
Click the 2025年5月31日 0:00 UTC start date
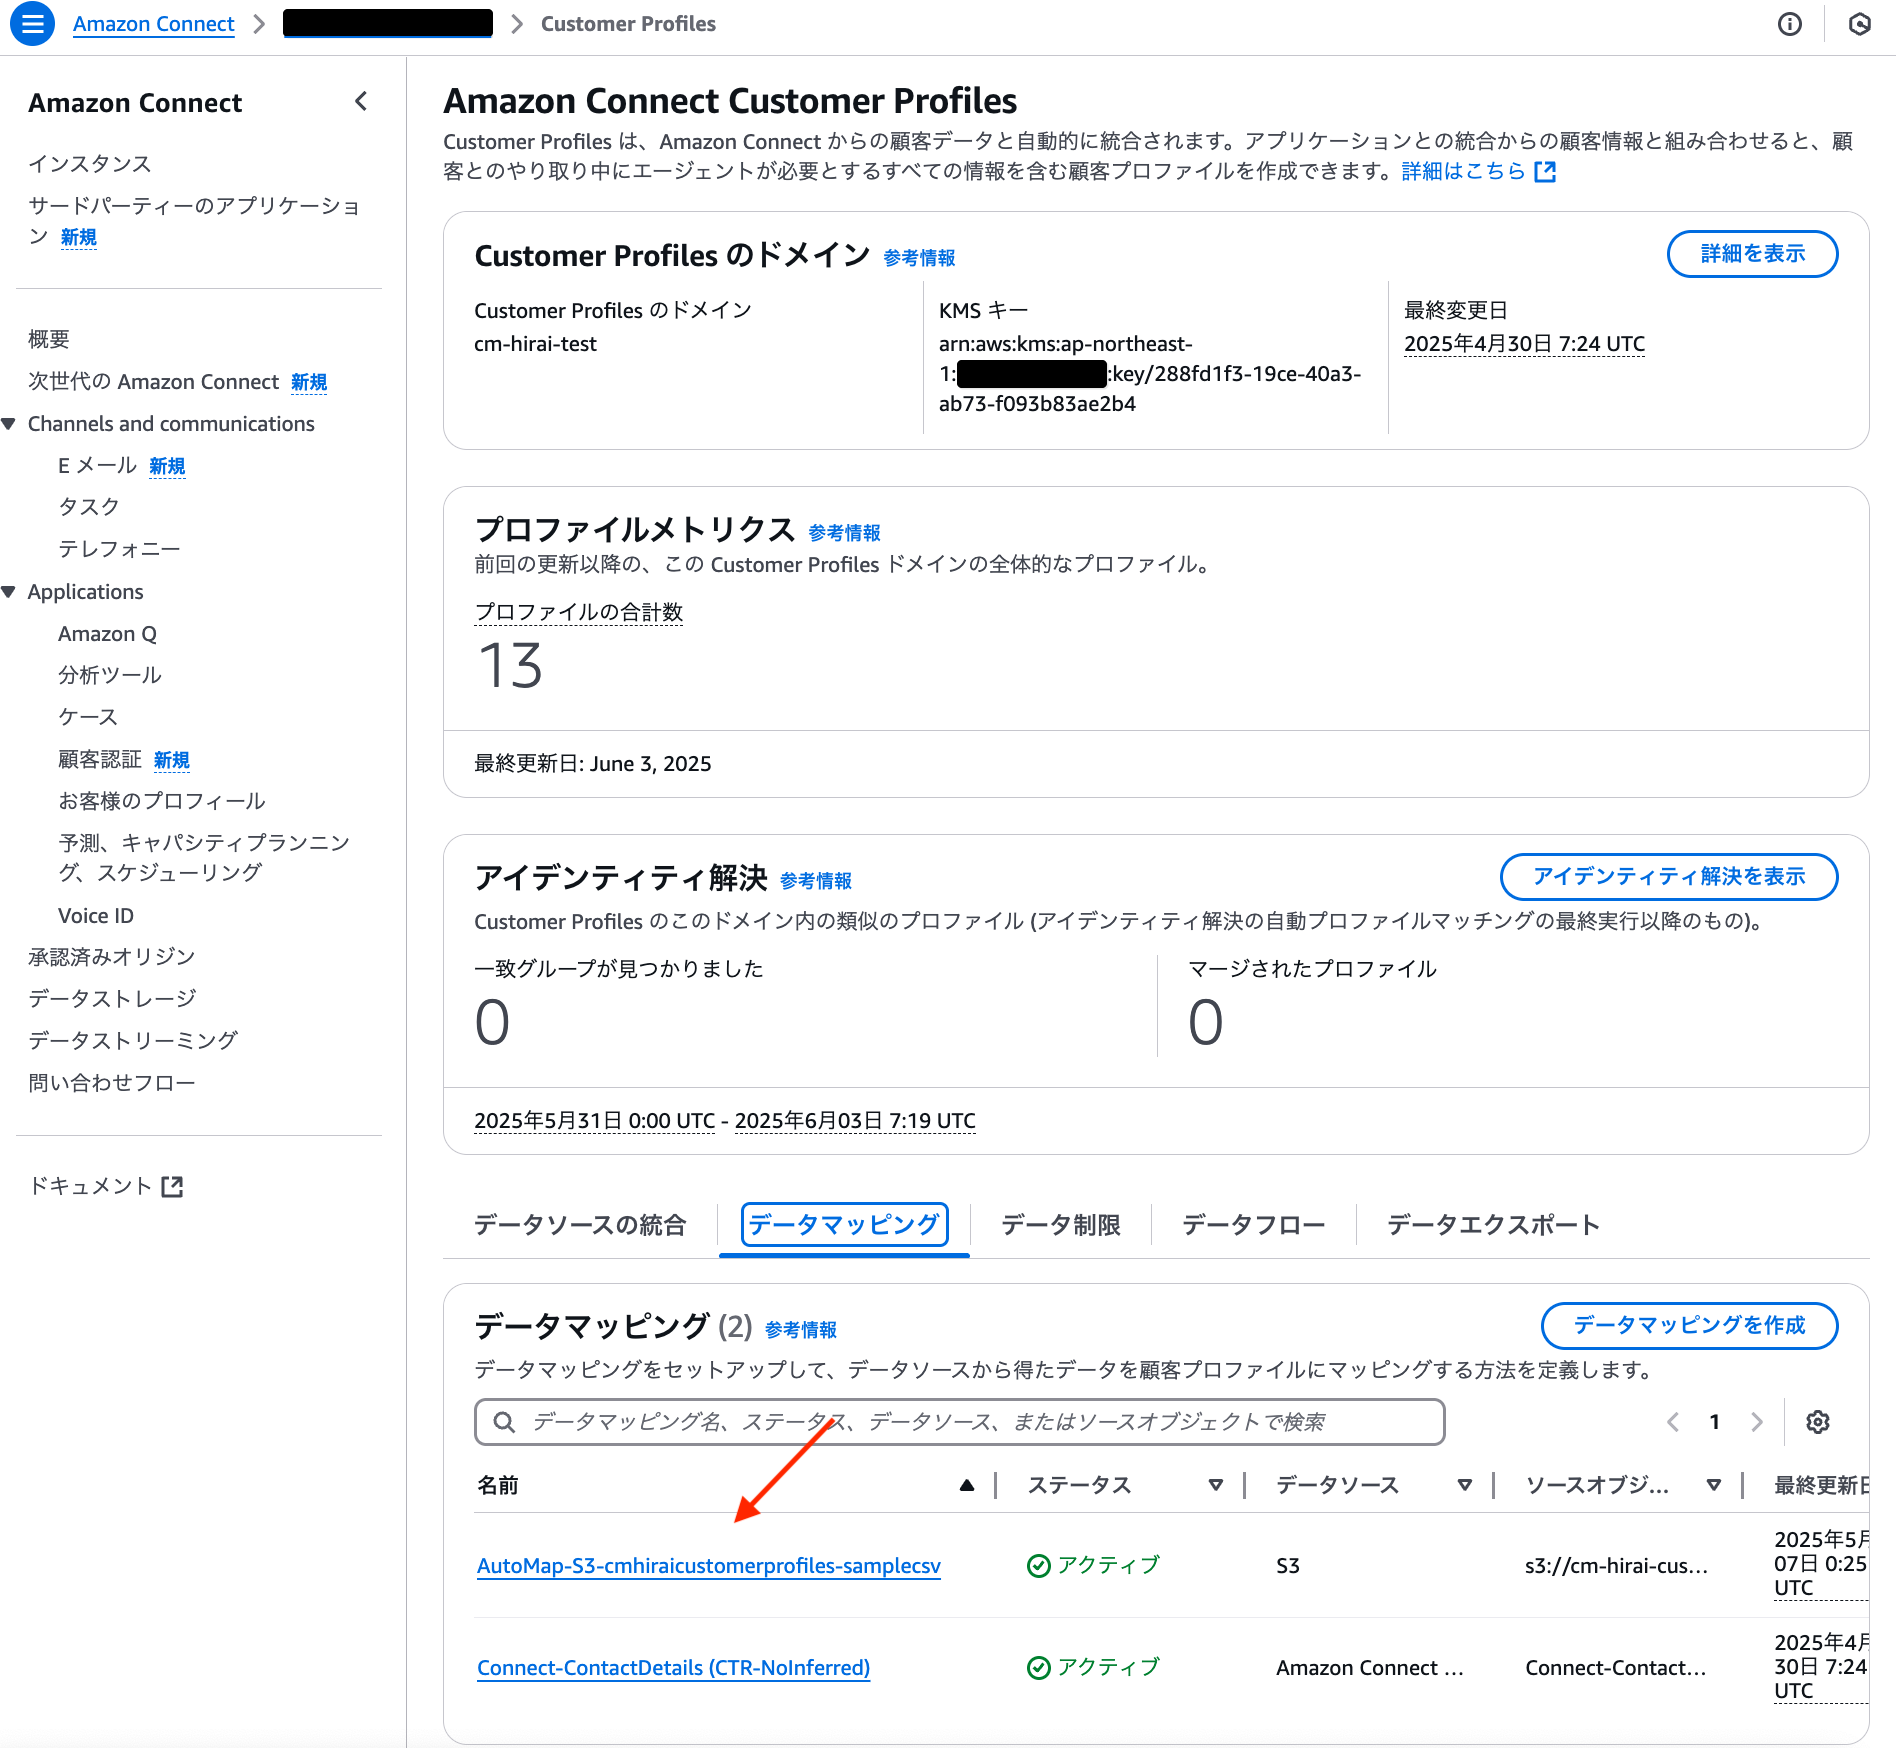click(595, 1121)
